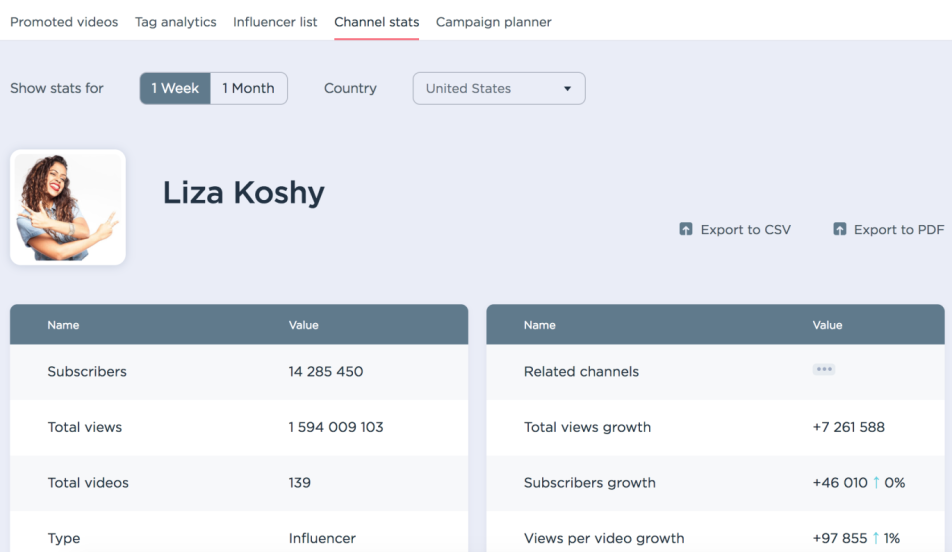Select the Total views row label
952x552 pixels.
click(x=84, y=427)
